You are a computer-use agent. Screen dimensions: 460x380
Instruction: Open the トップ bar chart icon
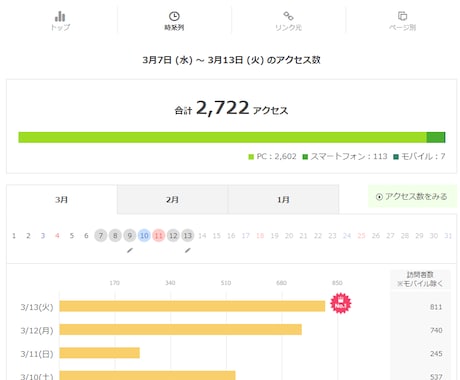pyautogui.click(x=60, y=16)
